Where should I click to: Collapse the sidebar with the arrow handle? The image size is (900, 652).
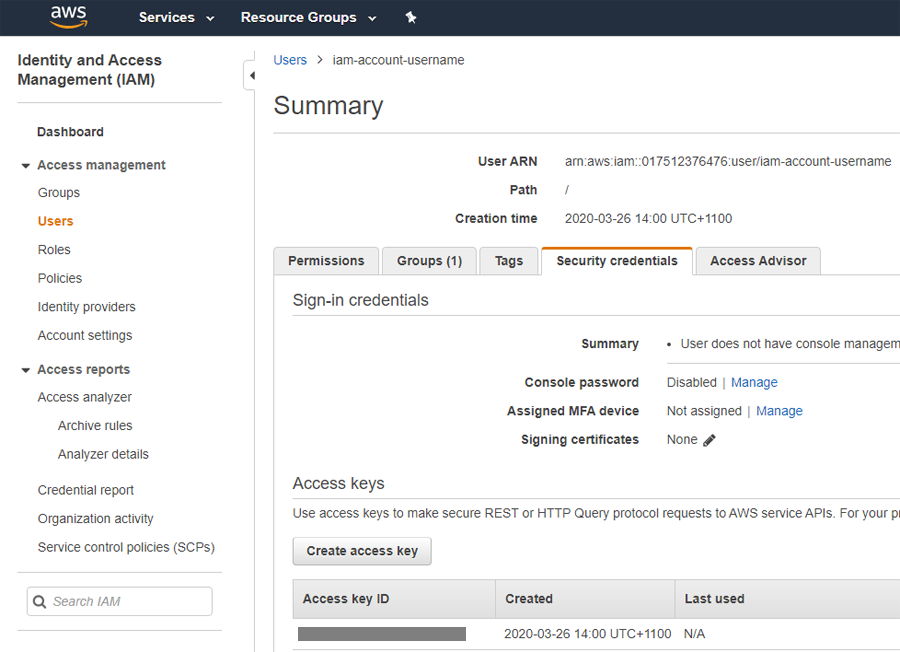249,76
